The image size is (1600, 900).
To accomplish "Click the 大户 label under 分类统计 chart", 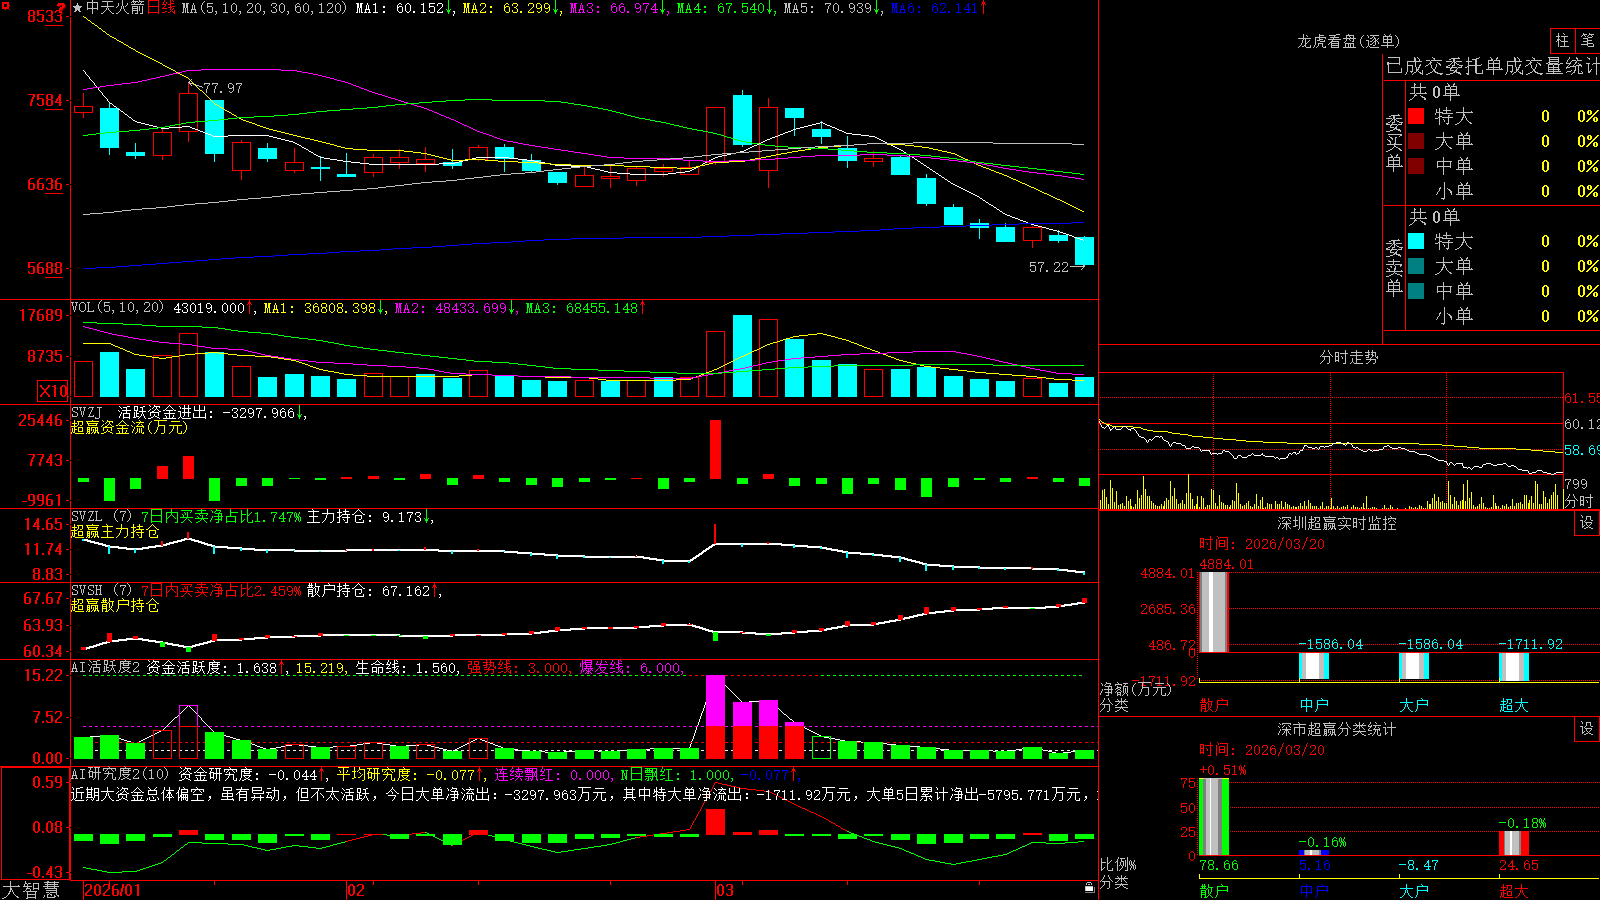I will [1413, 890].
